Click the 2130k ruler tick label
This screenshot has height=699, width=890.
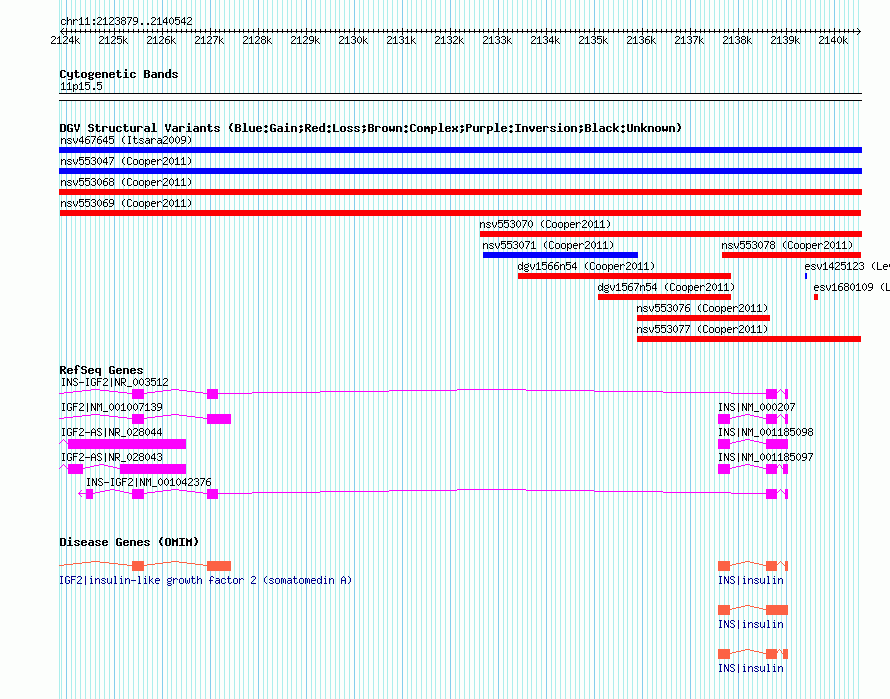click(353, 40)
